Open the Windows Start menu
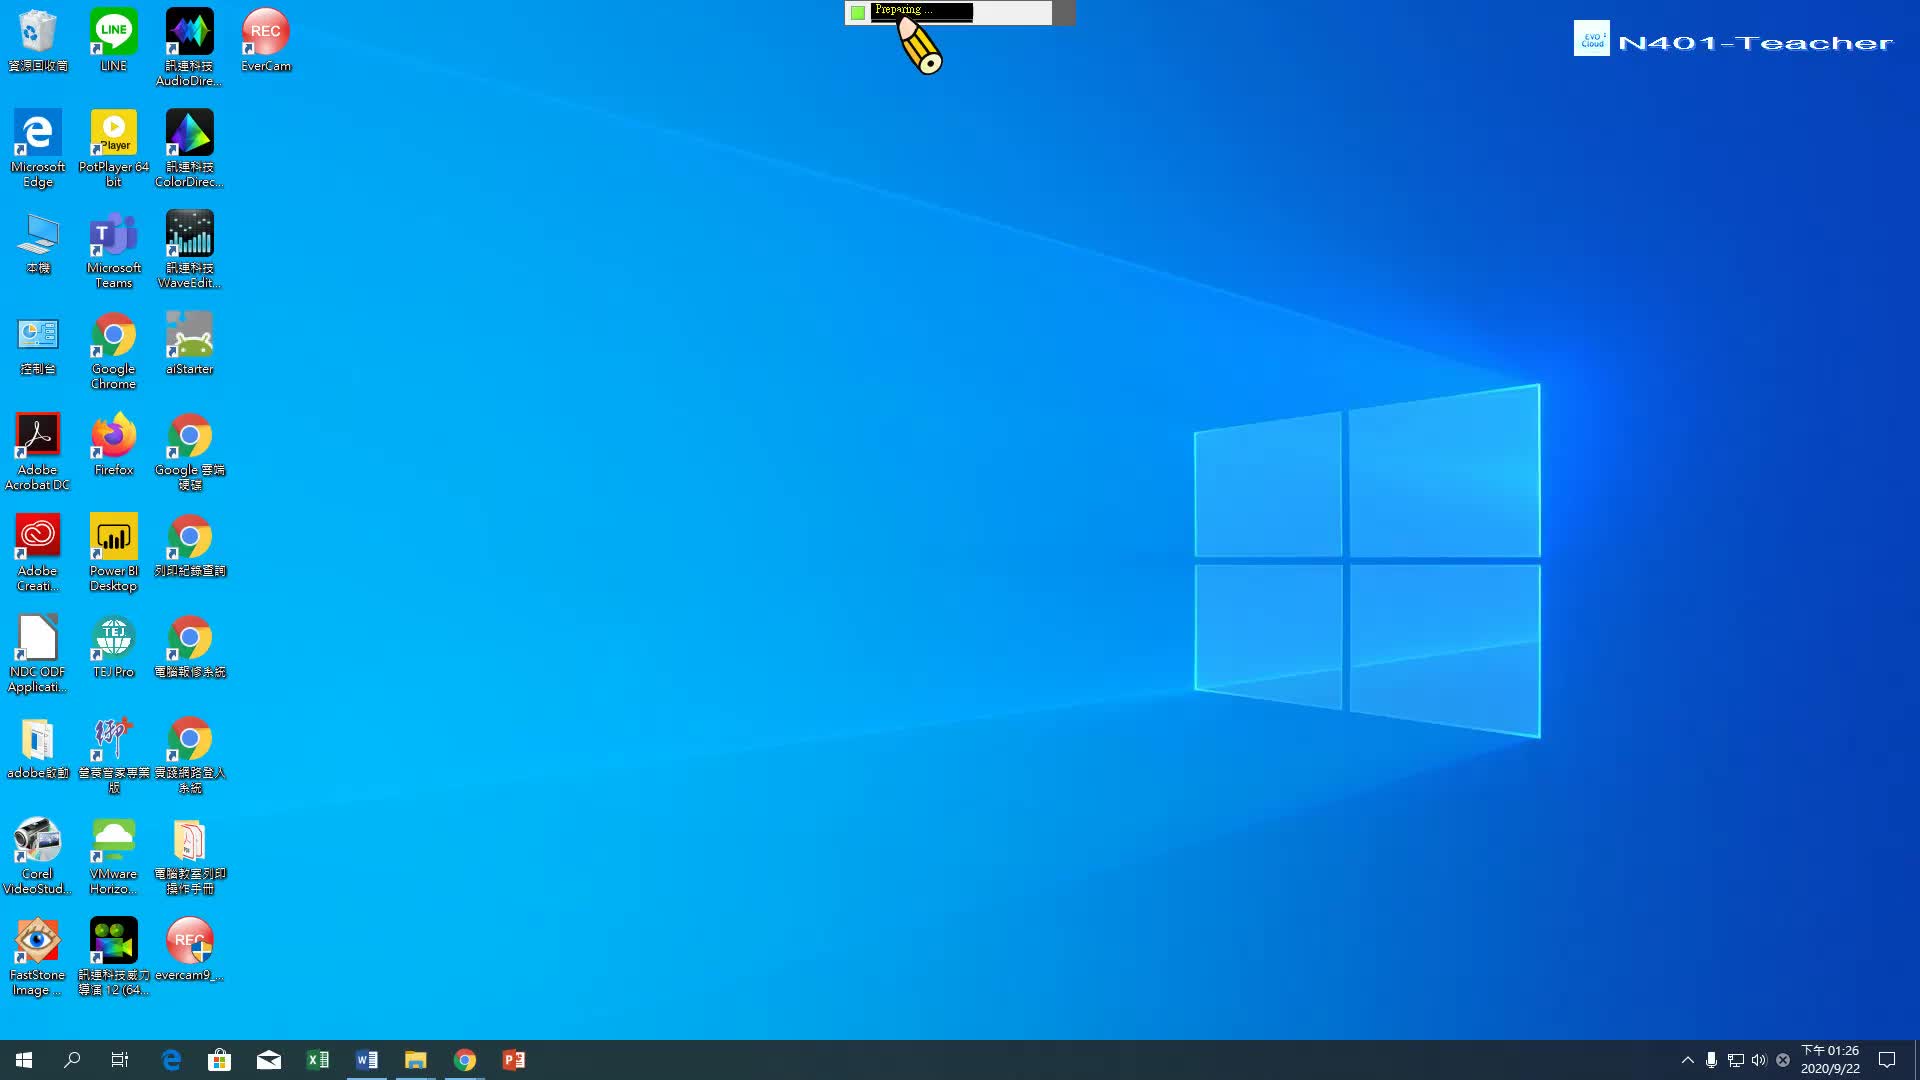 pos(24,1060)
